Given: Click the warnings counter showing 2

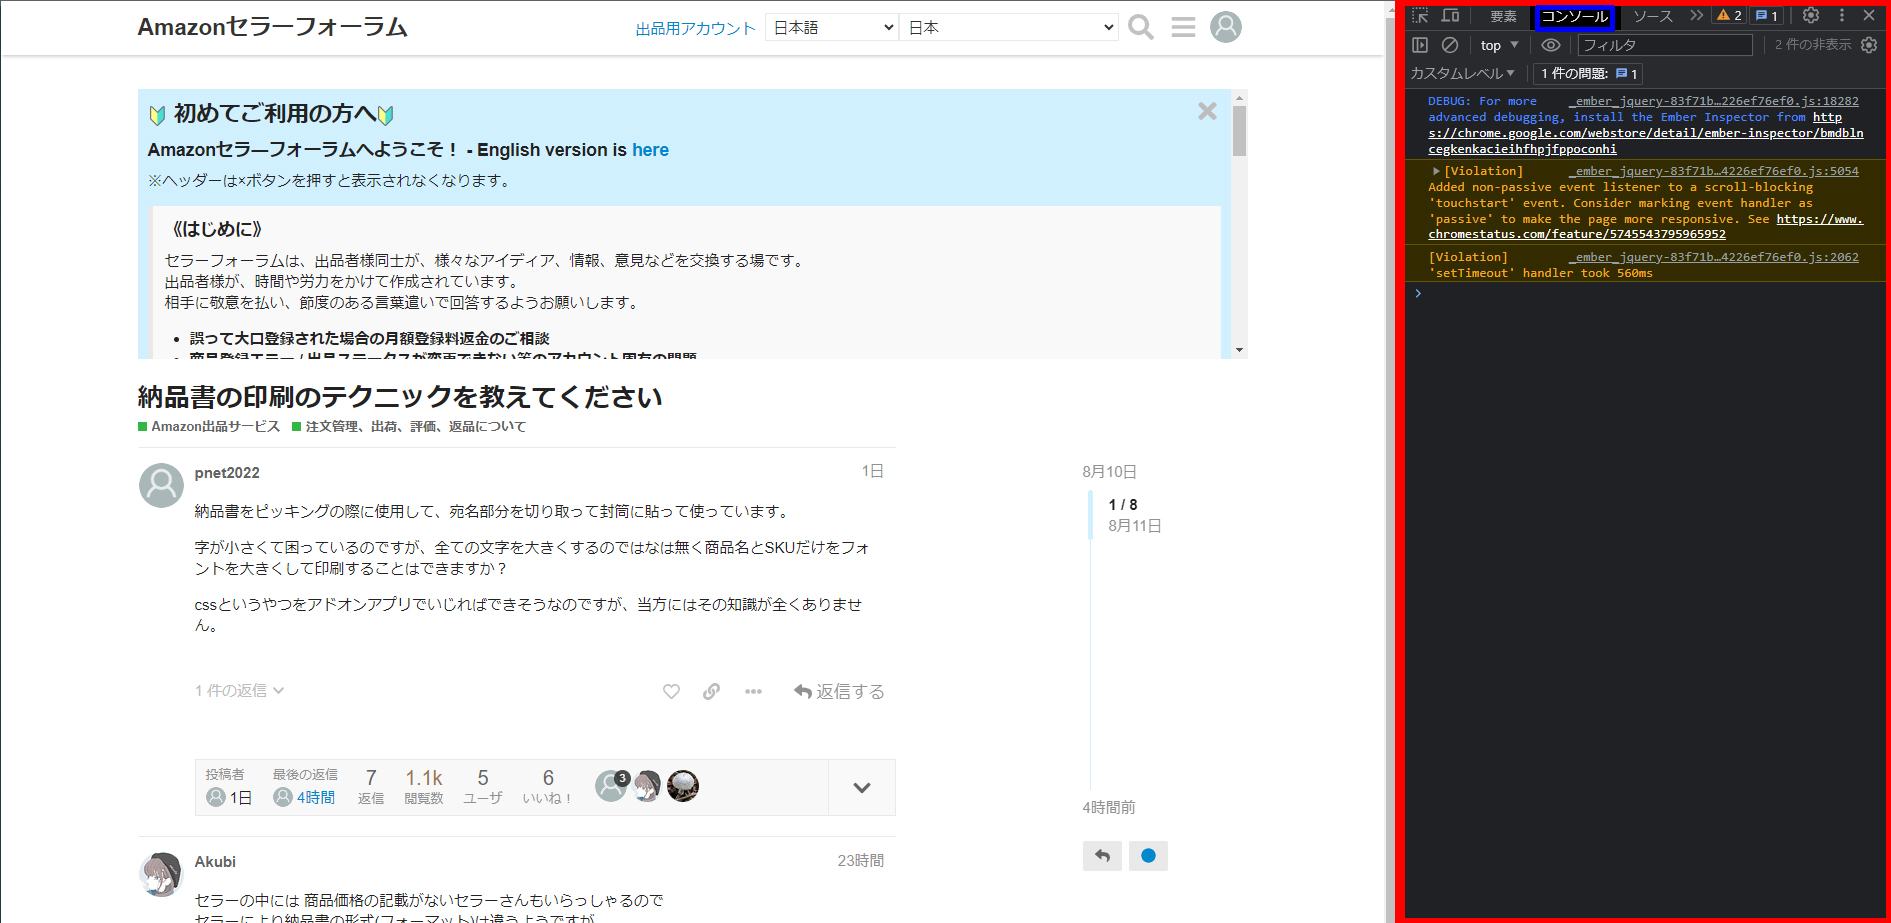Looking at the screenshot, I should [x=1730, y=15].
